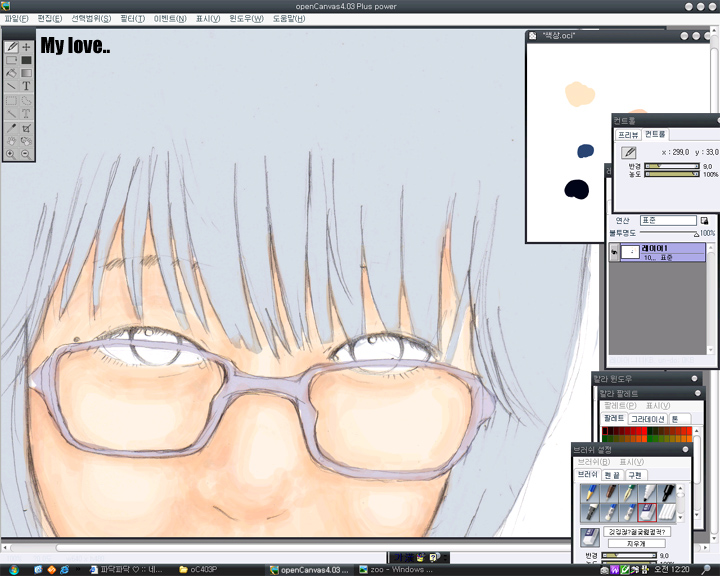This screenshot has width=720, height=576.
Task: Click the 지우개 brush name button
Action: [636, 543]
